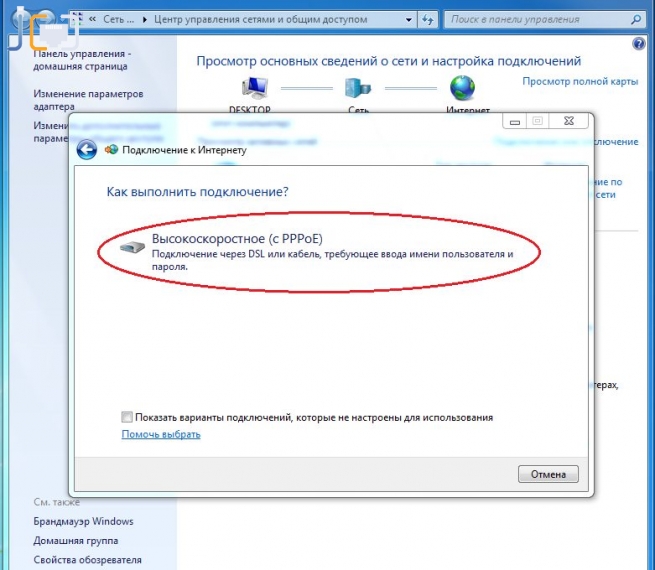Open Домашняя группа link
The height and width of the screenshot is (570, 655).
point(76,540)
